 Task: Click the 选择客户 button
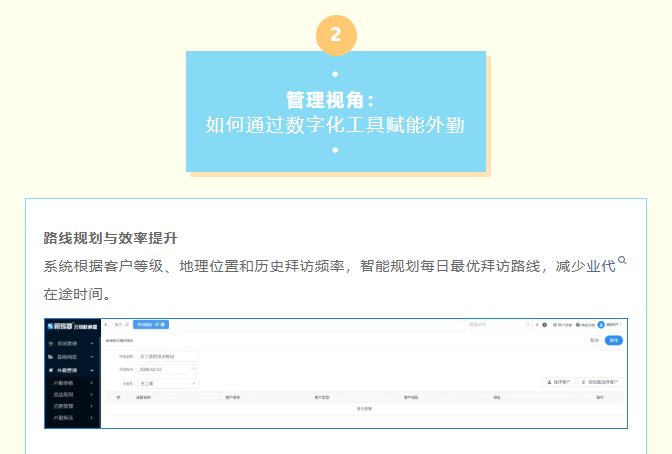click(560, 382)
